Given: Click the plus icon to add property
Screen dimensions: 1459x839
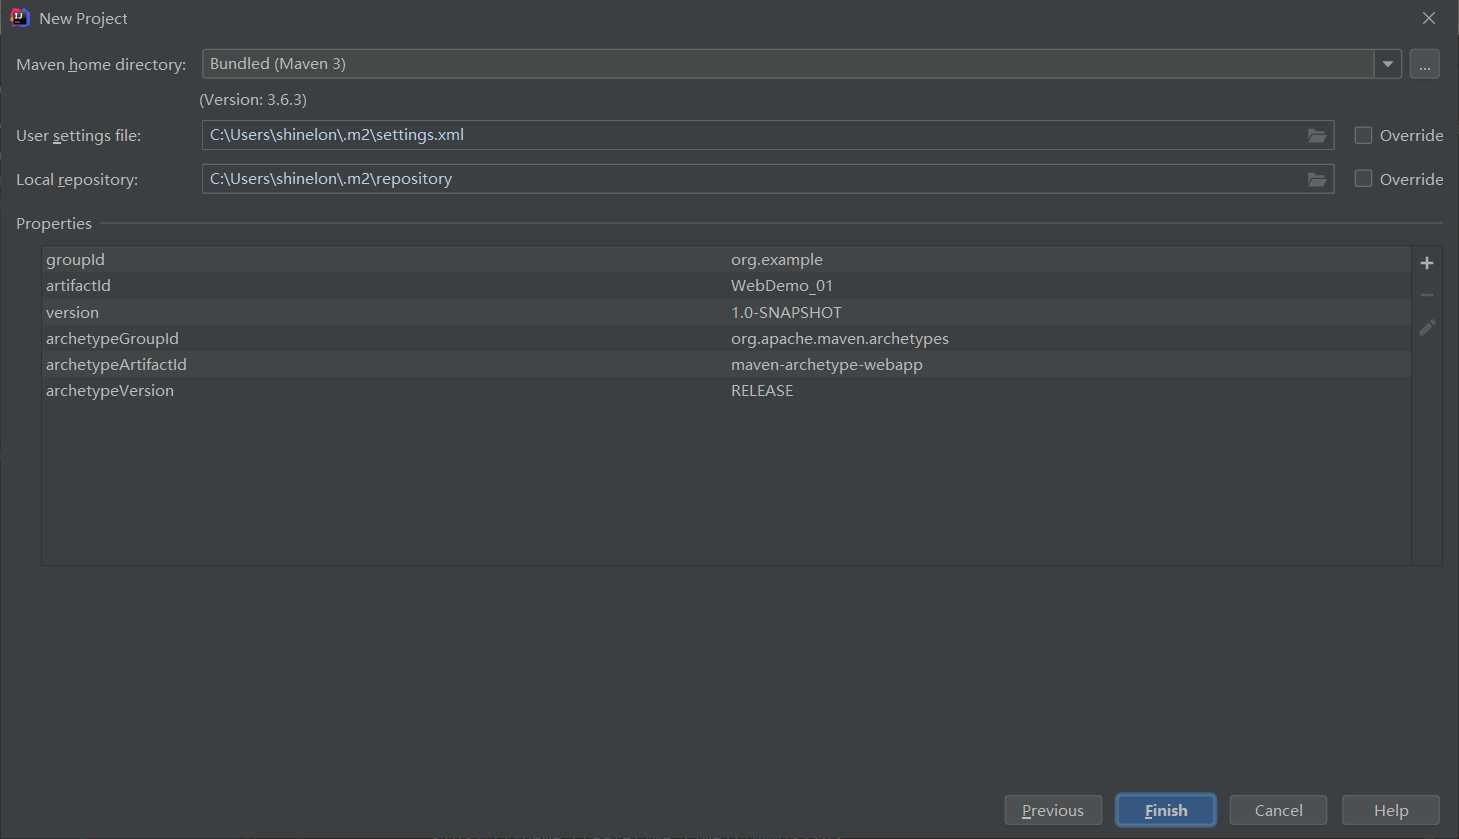Looking at the screenshot, I should point(1427,263).
